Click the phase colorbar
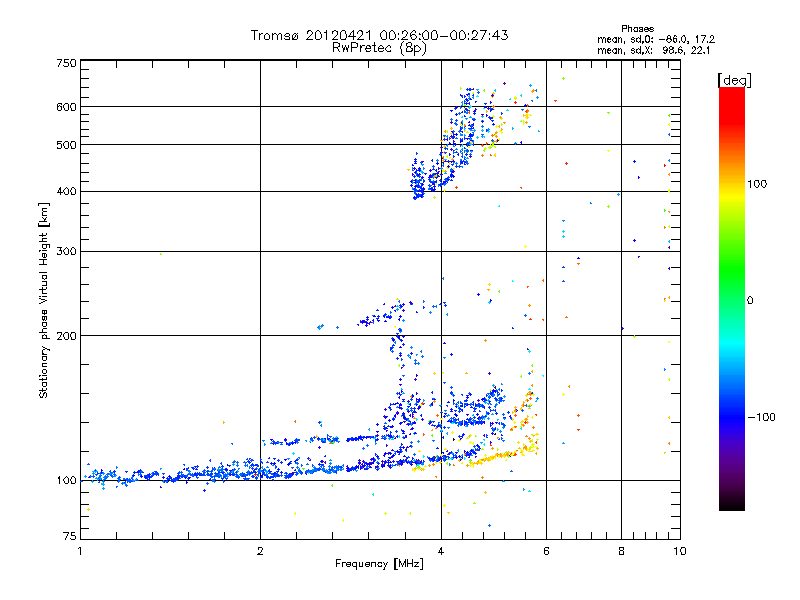This screenshot has width=800, height=600. [732, 298]
